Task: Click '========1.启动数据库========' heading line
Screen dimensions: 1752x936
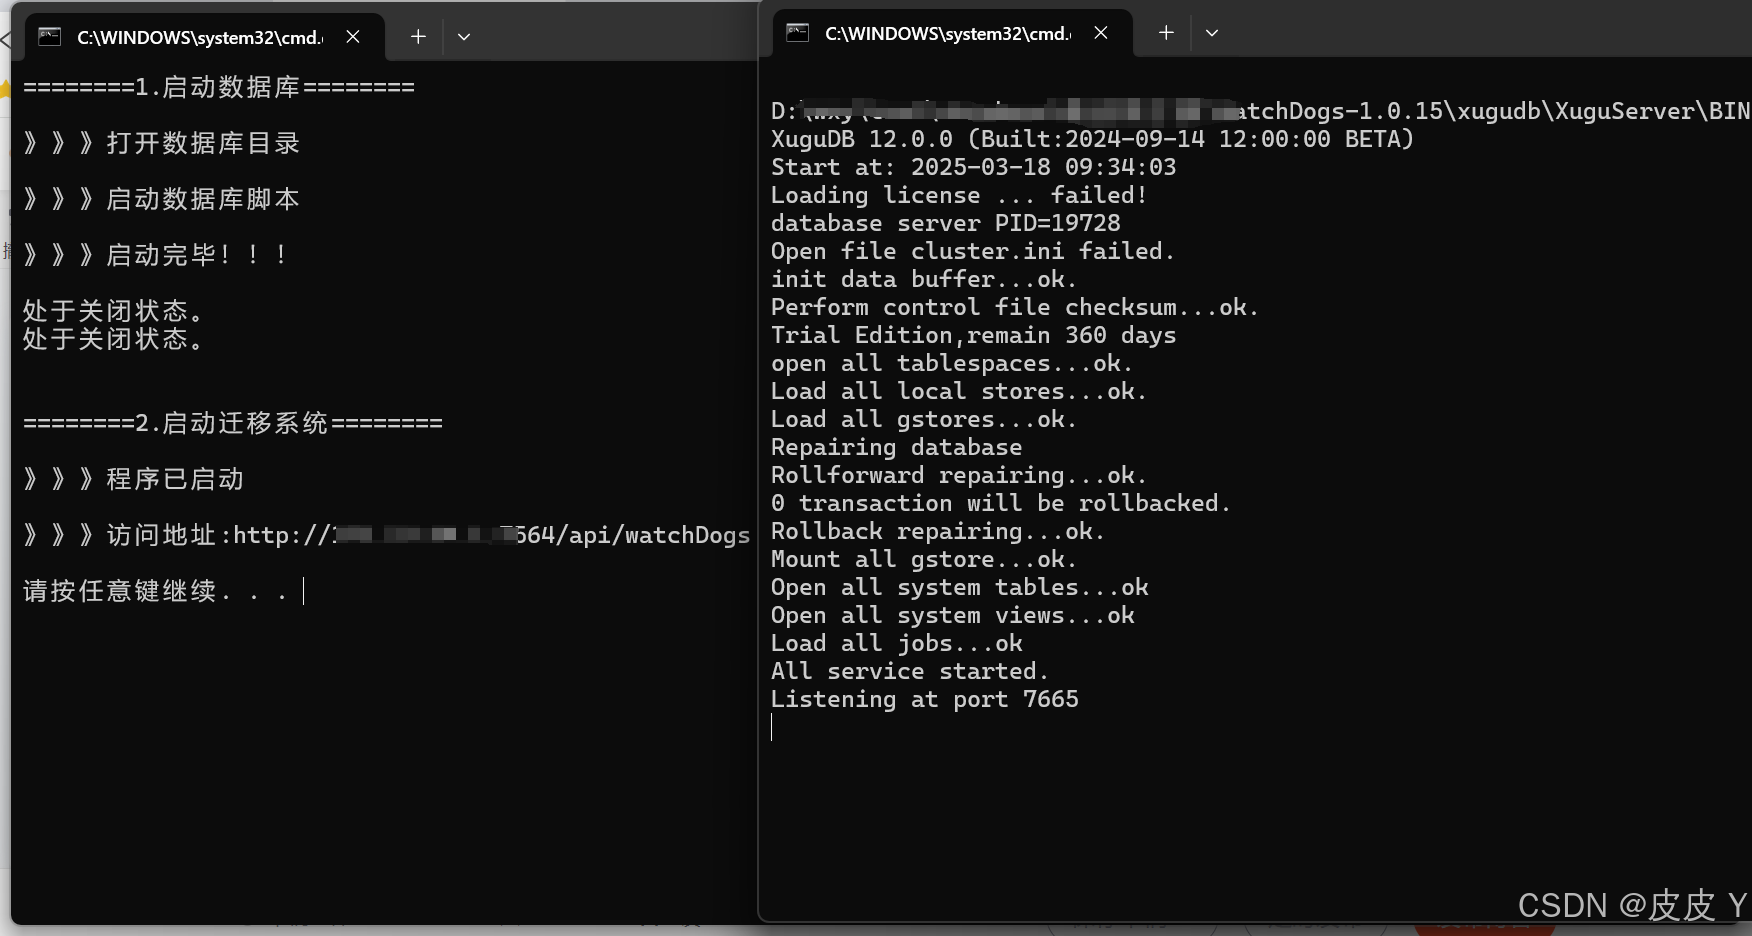Action: pos(219,87)
